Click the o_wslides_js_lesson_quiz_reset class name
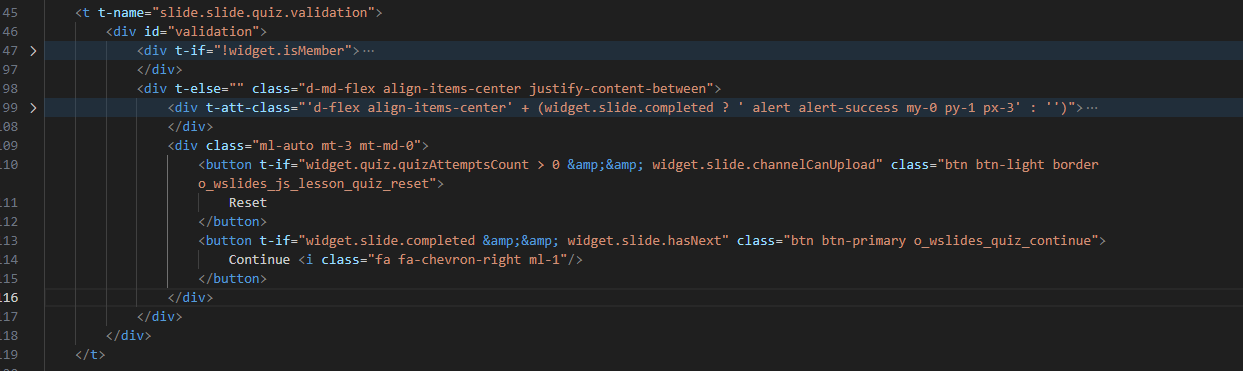This screenshot has height=371, width=1243. tap(317, 183)
